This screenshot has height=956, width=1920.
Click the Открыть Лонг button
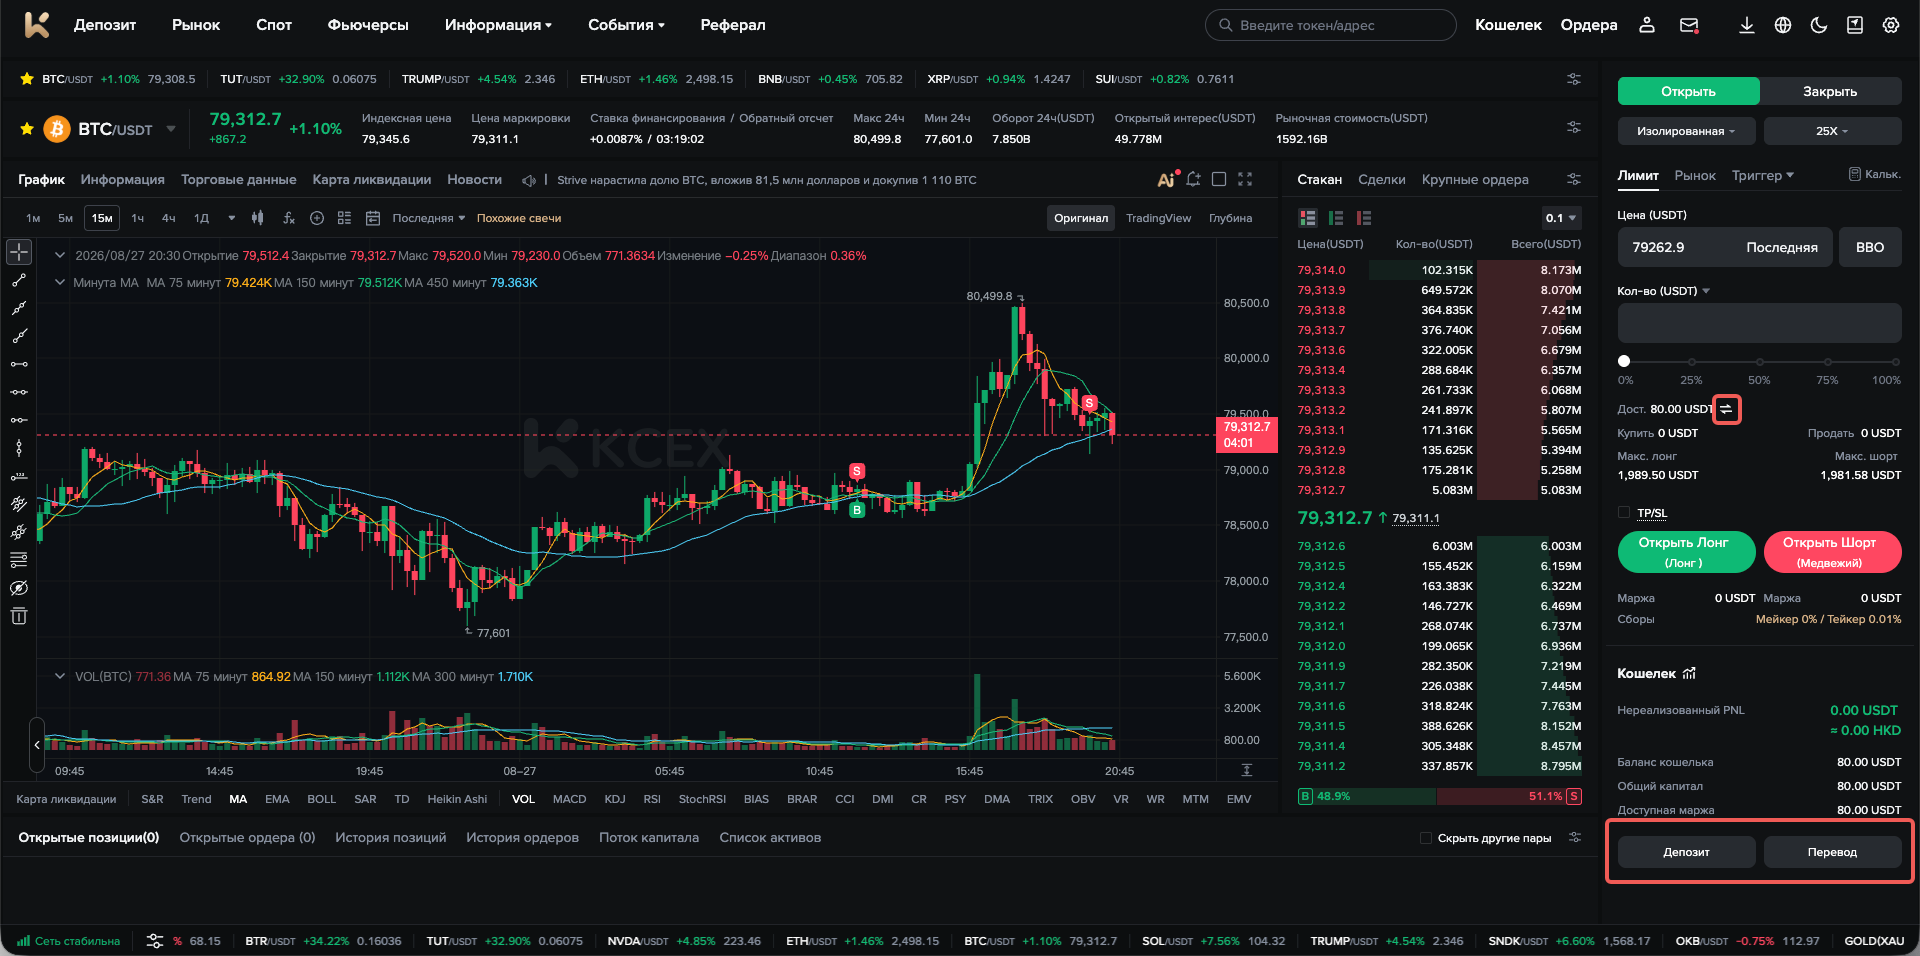click(x=1686, y=552)
